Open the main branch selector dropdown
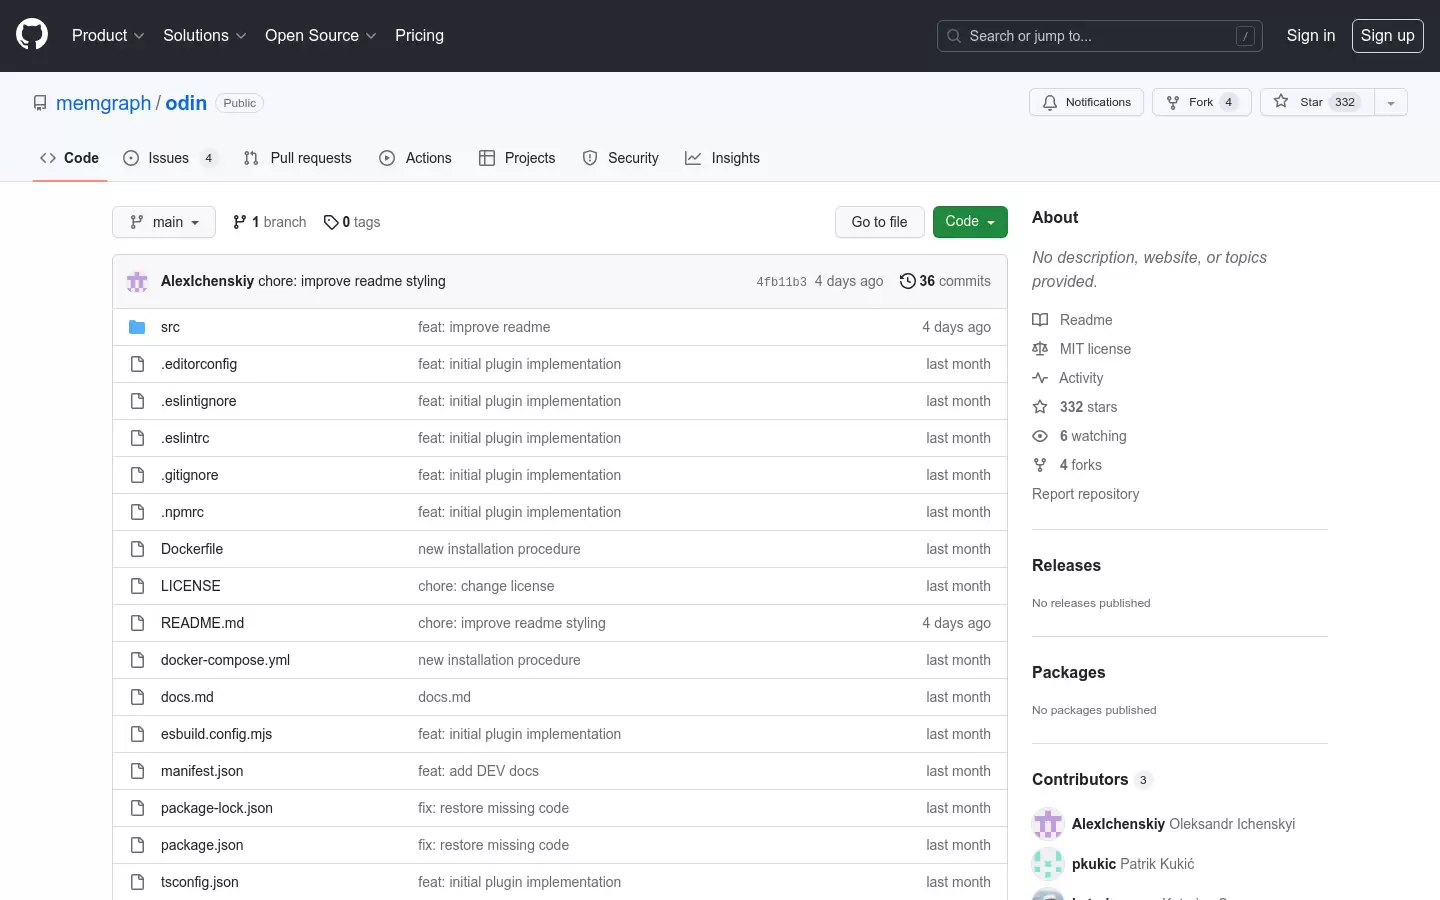Image resolution: width=1440 pixels, height=900 pixels. [164, 222]
